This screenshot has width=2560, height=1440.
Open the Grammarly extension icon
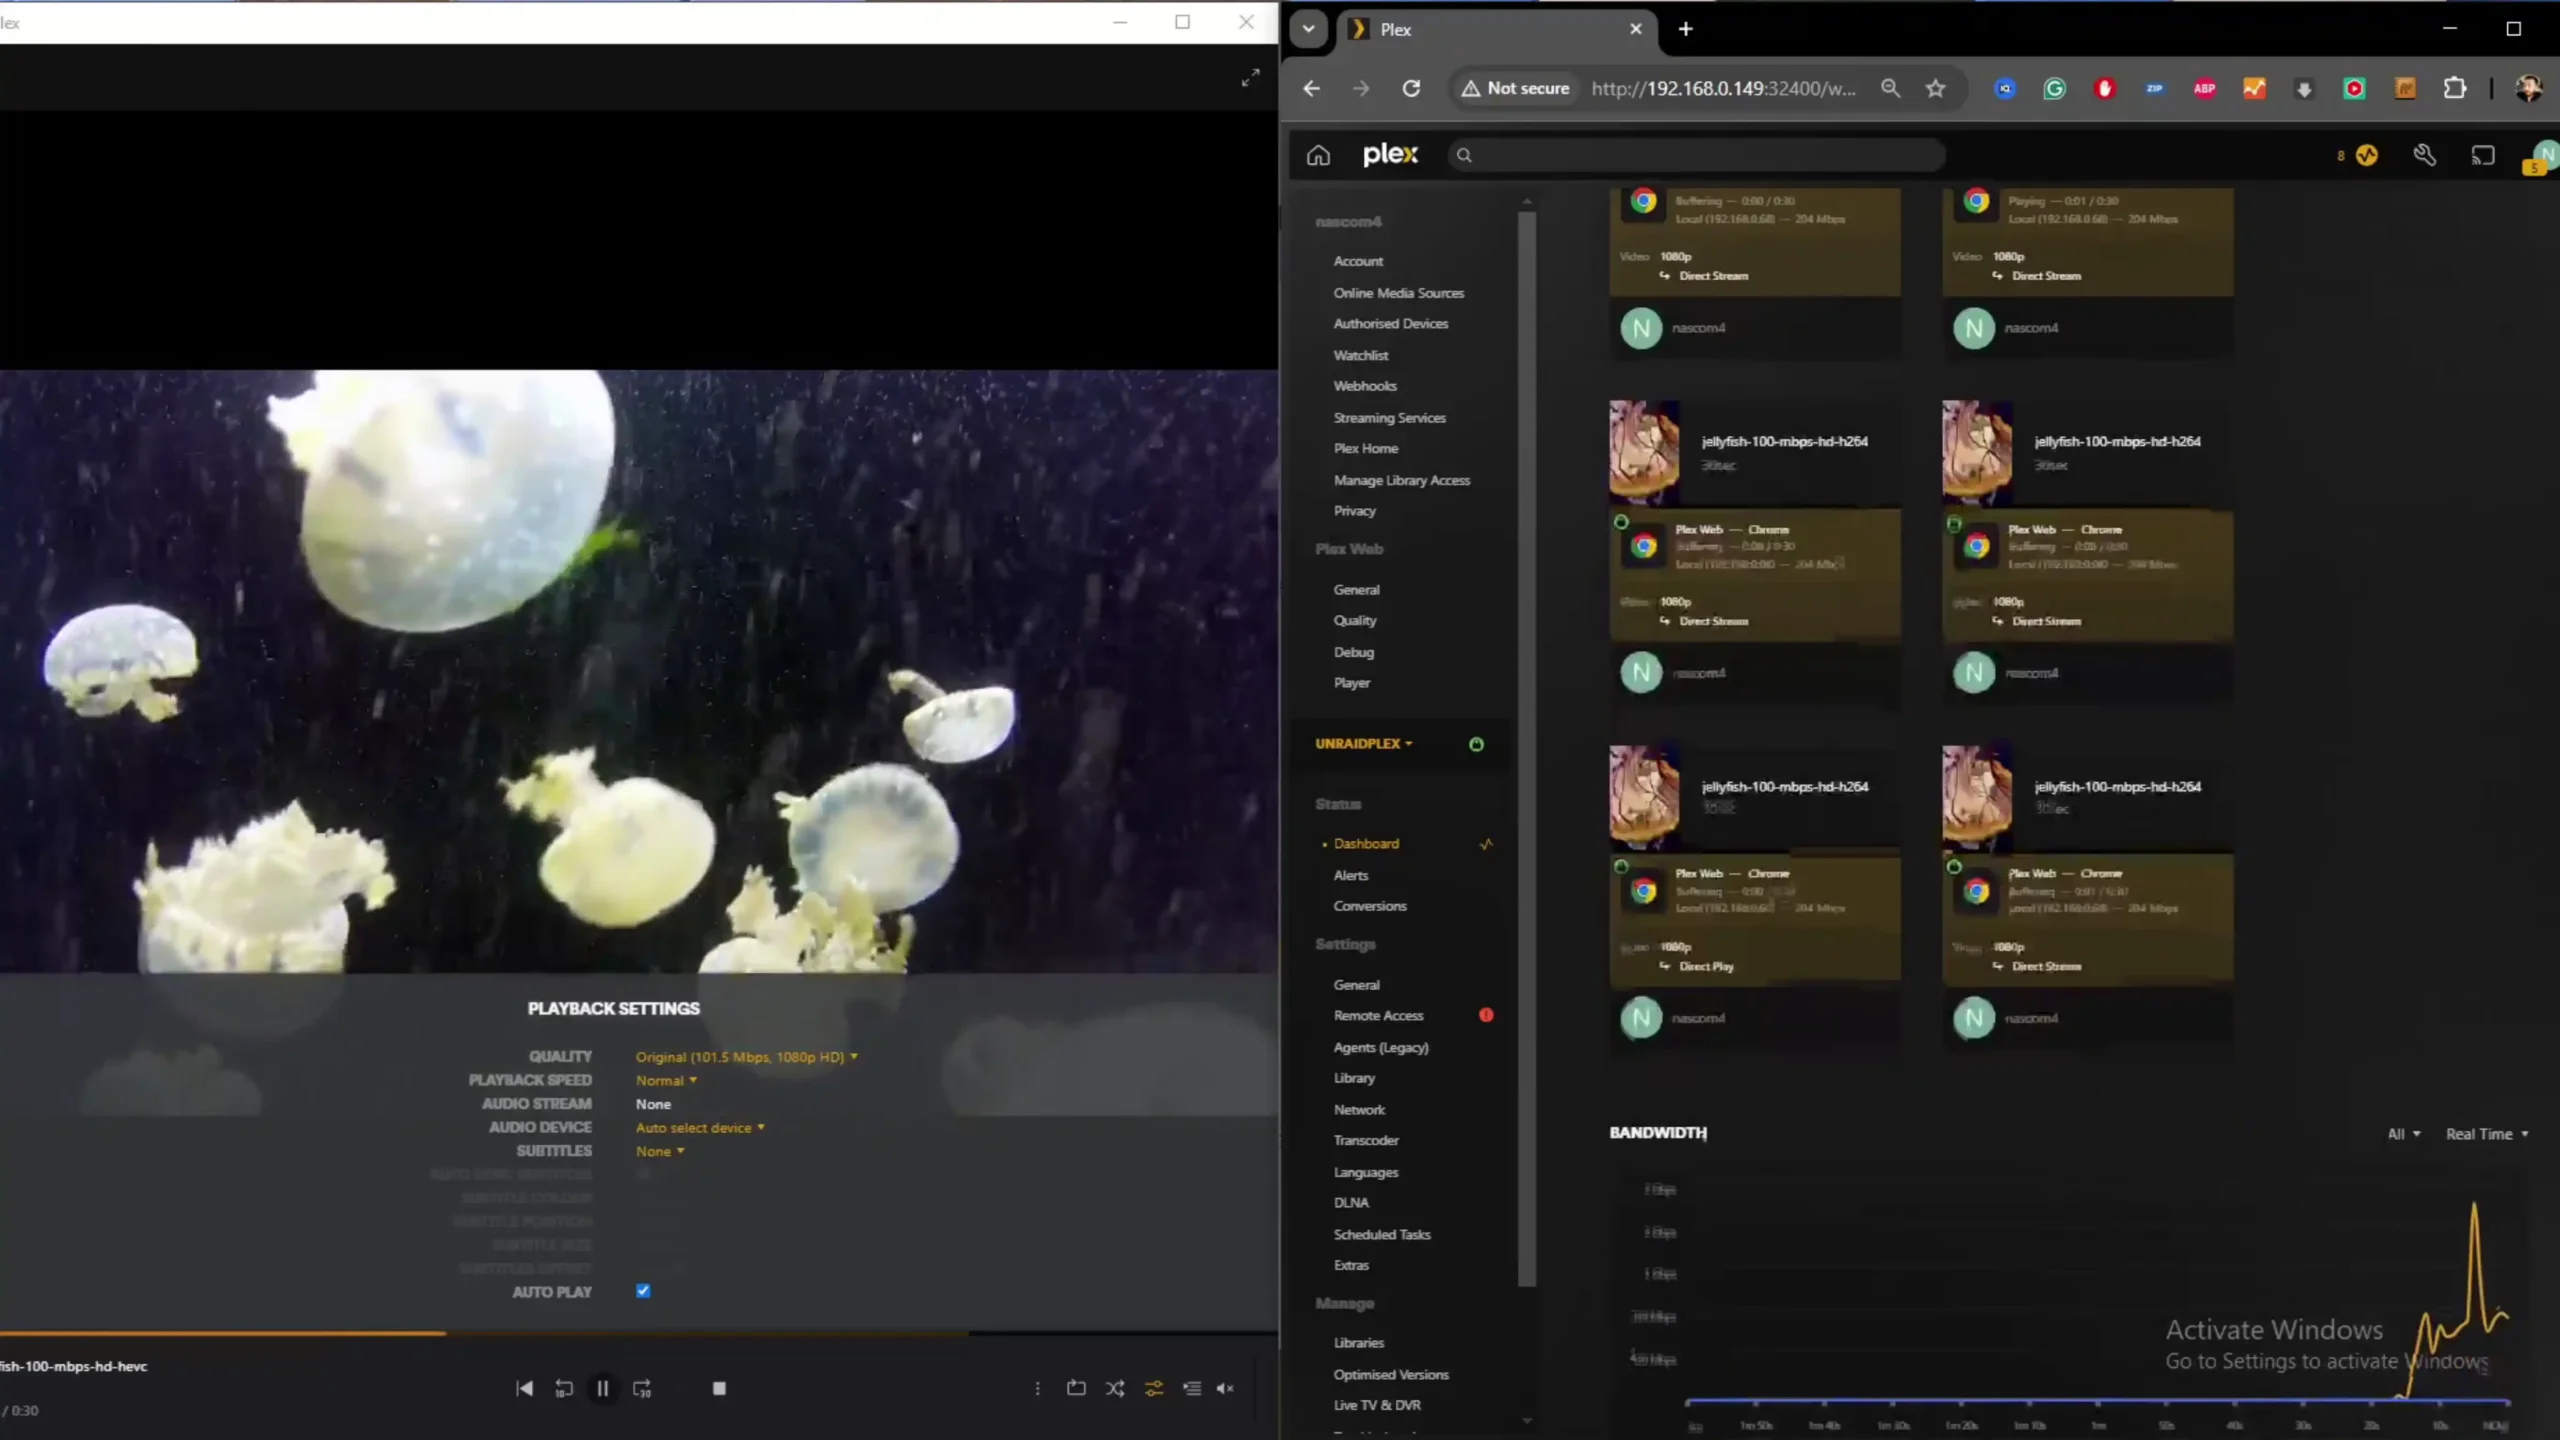coord(2054,88)
